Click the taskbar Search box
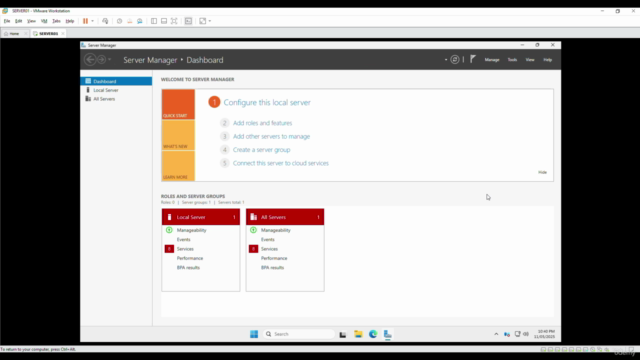 (299, 334)
